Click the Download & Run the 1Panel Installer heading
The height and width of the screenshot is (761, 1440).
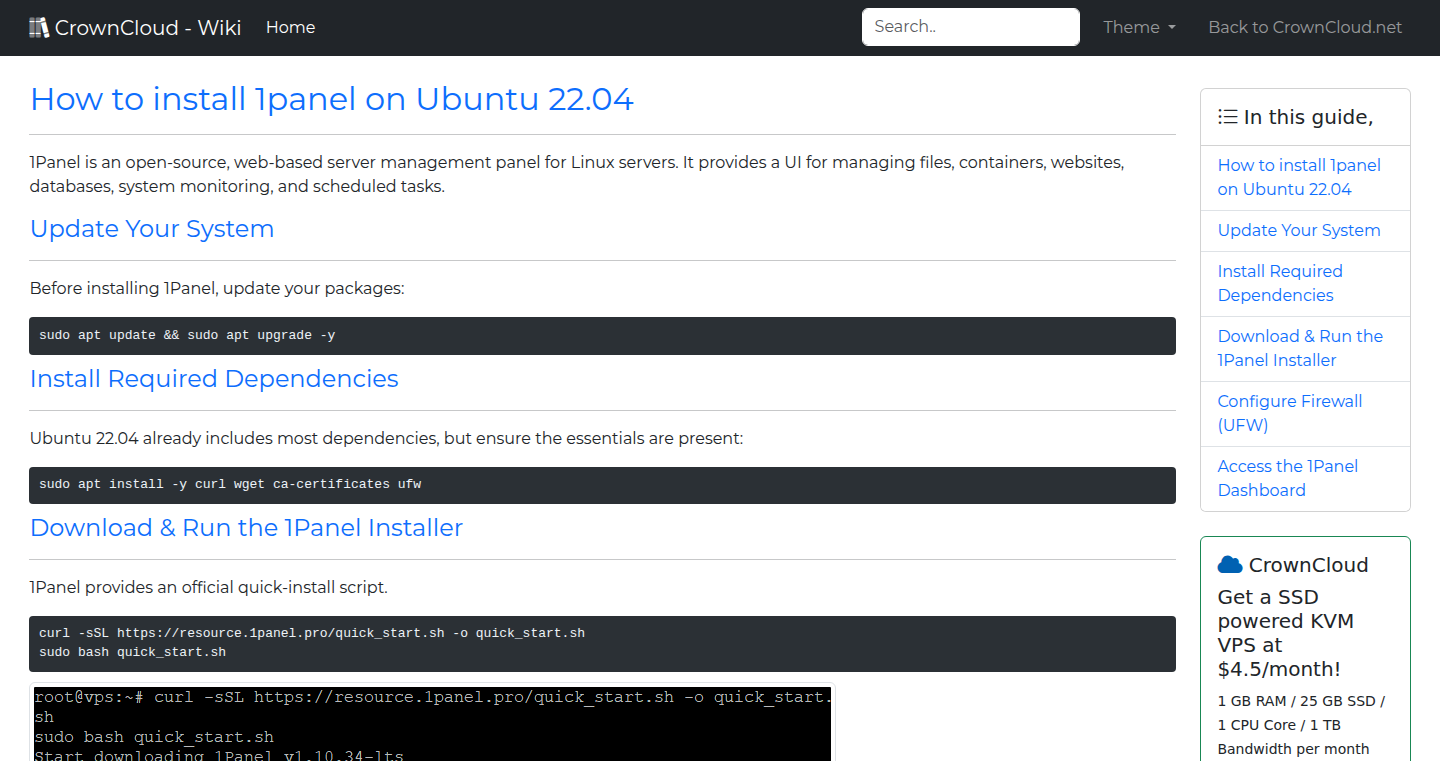246,527
